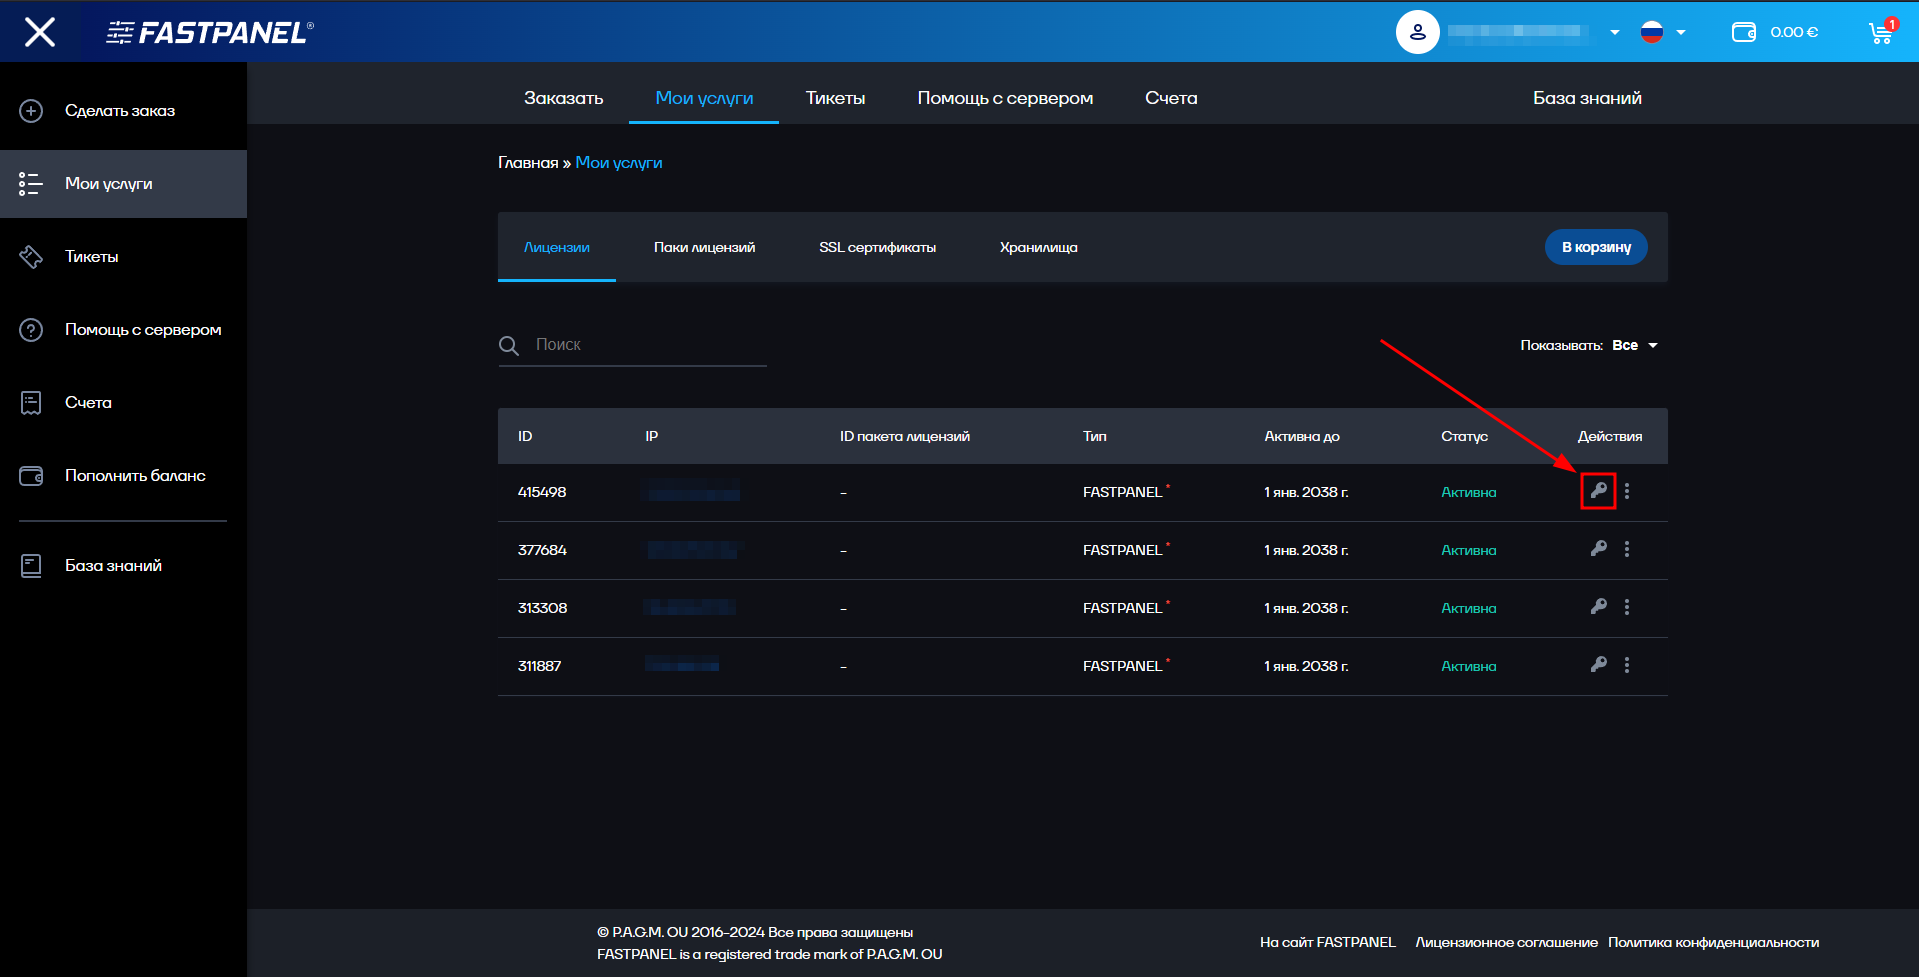This screenshot has width=1919, height=977.
Task: Select the FASTPANEL logo in the header
Action: point(207,31)
